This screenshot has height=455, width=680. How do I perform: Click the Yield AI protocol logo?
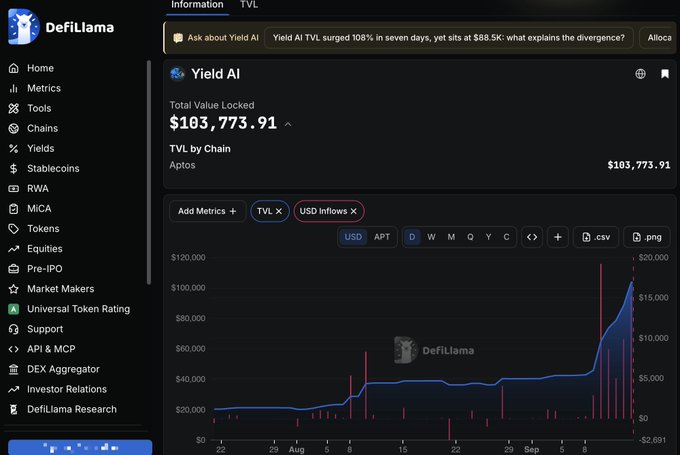tap(177, 74)
